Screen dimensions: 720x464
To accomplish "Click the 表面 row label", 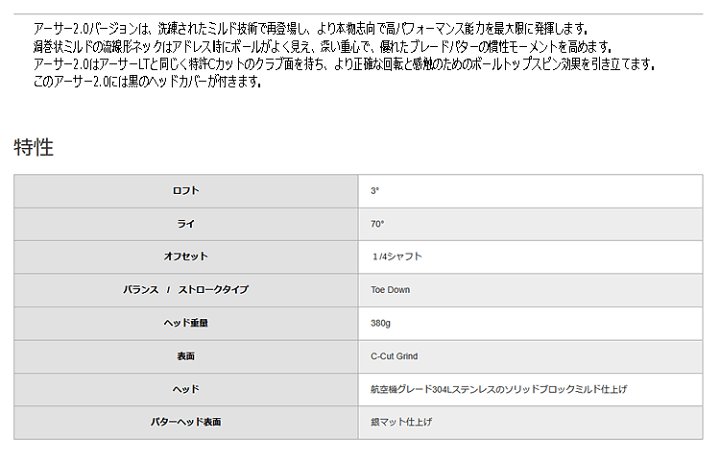I will pyautogui.click(x=186, y=356).
